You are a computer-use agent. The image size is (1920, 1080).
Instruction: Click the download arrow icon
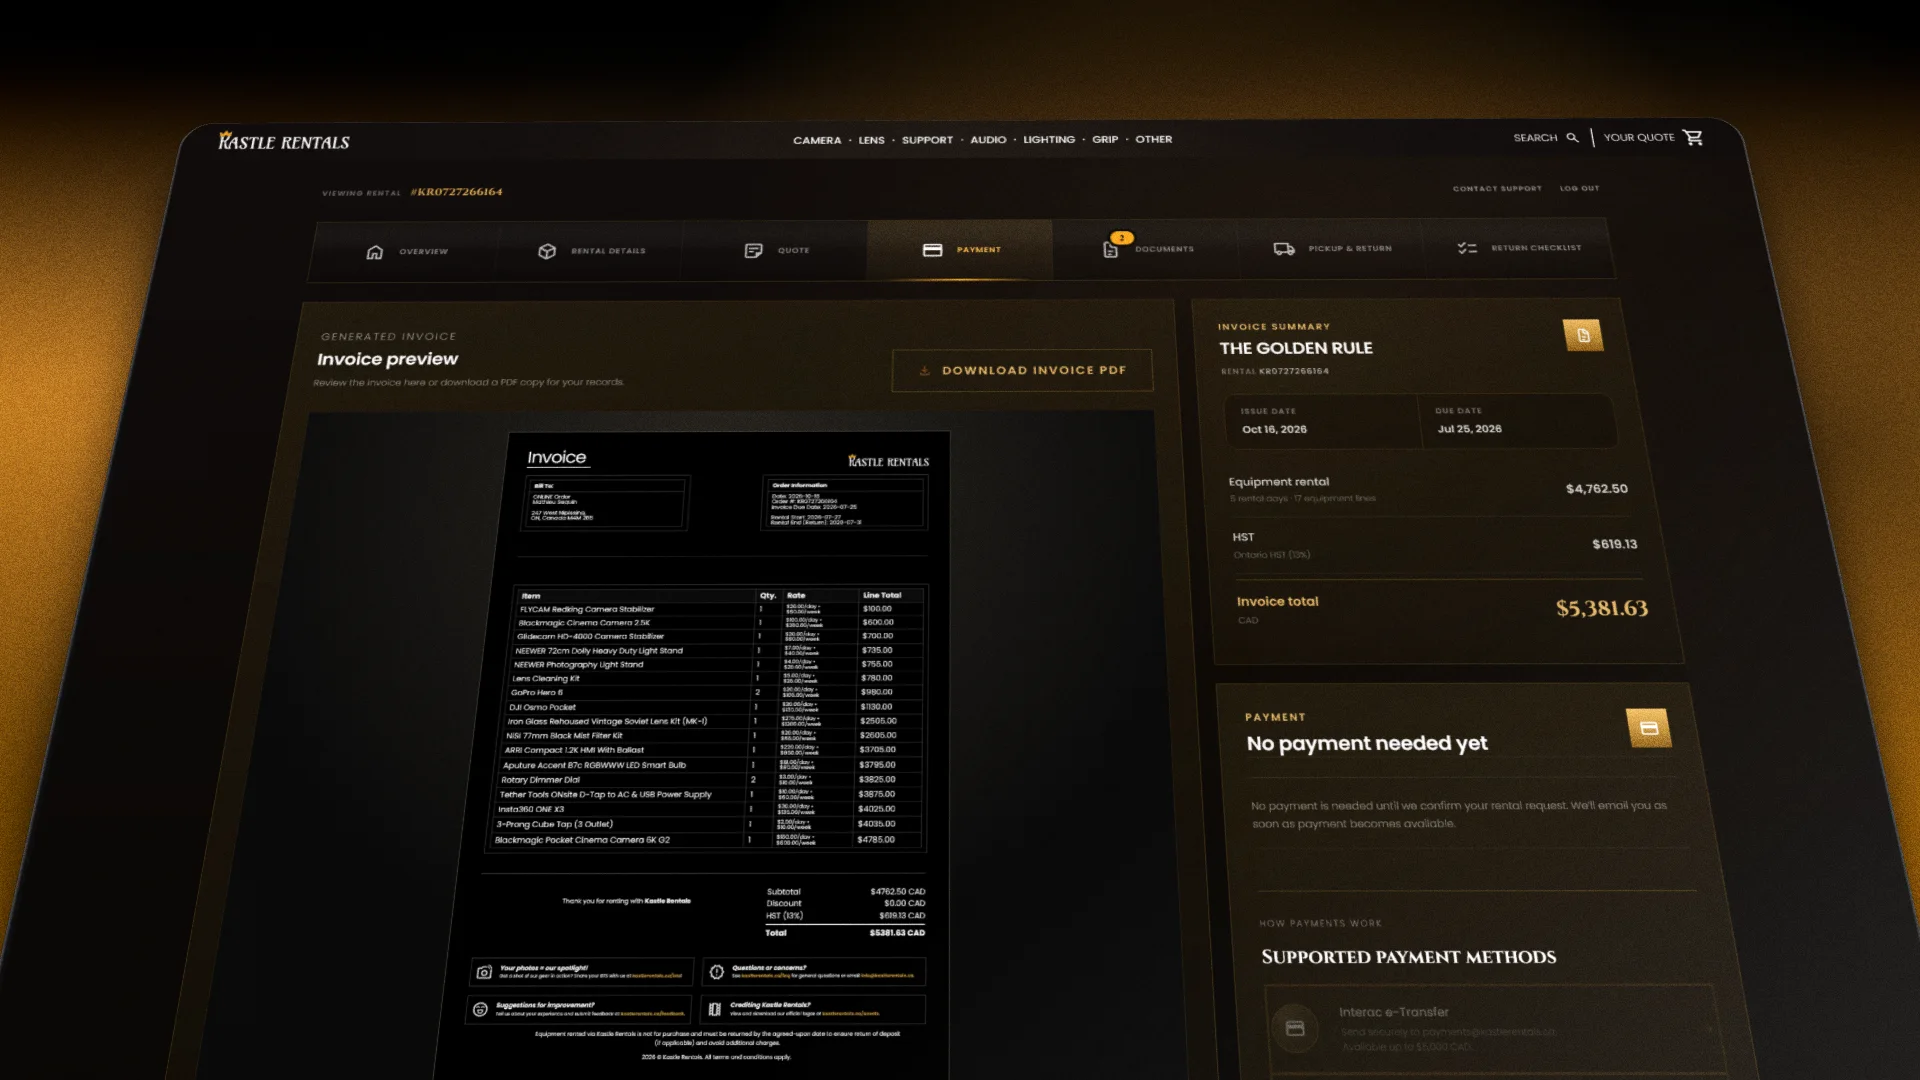[x=924, y=371]
